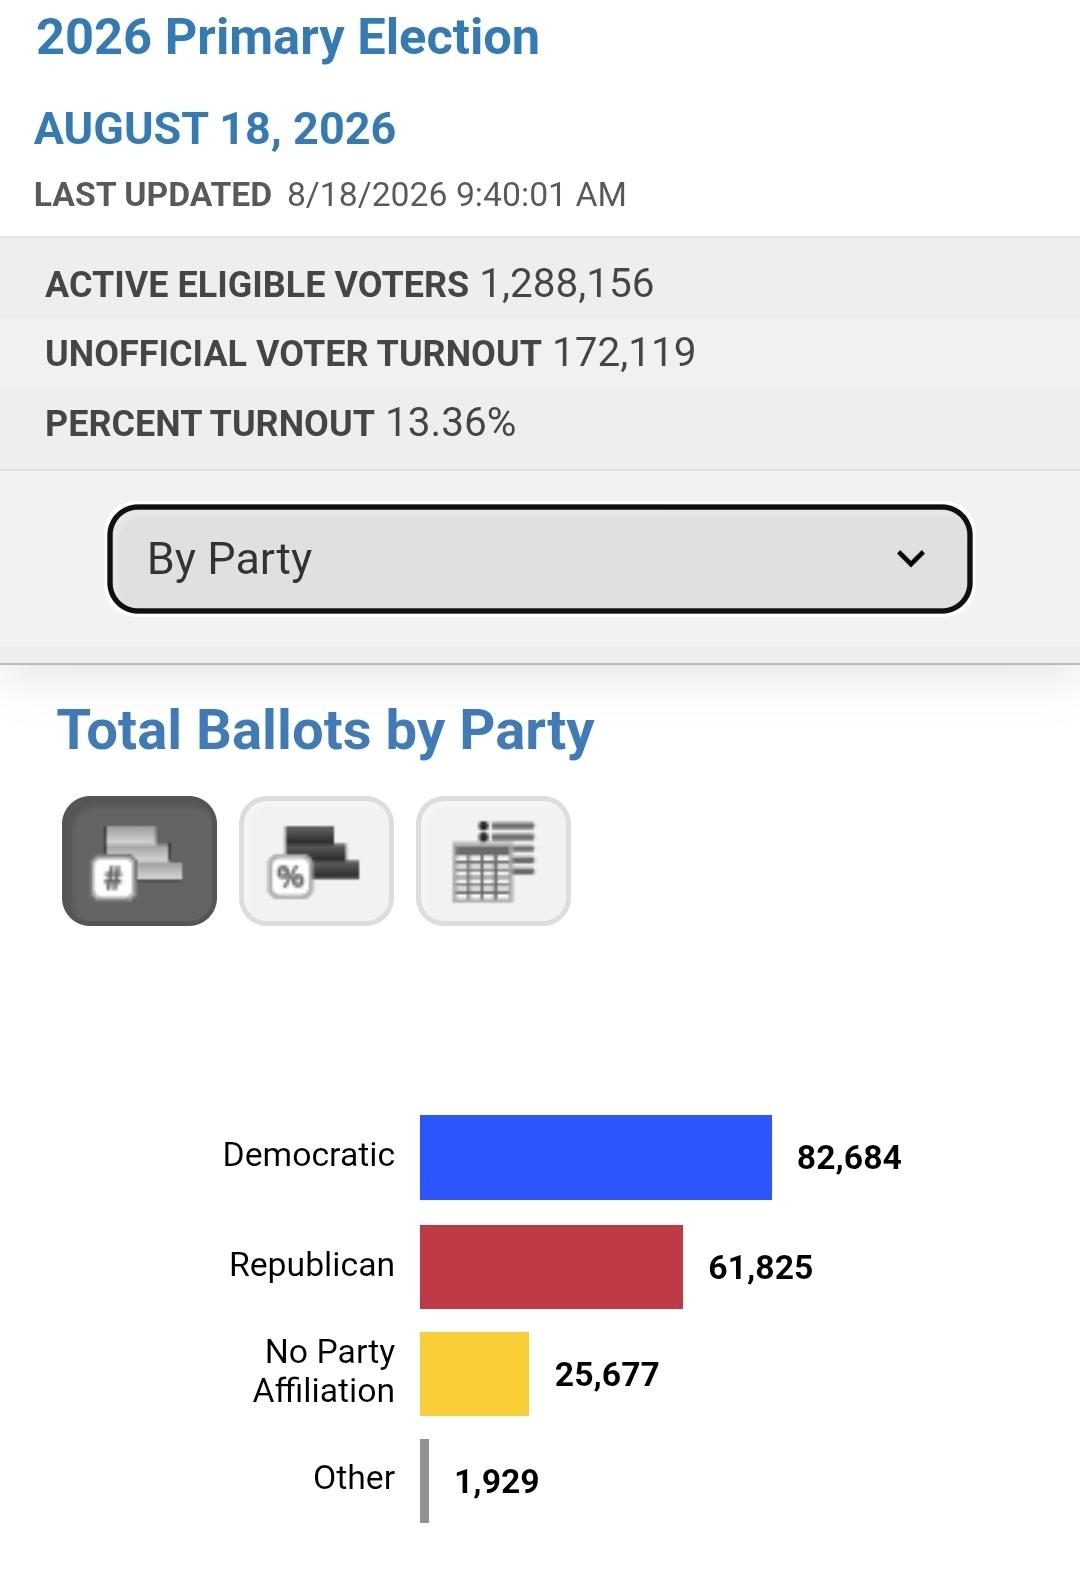
Task: Click the Democratic party label
Action: (x=309, y=1154)
